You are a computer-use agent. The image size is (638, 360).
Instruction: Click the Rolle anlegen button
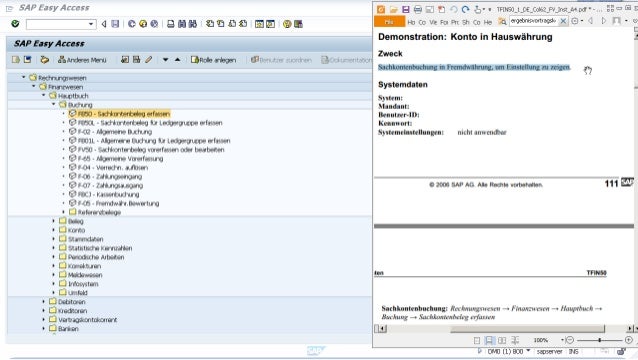[214, 60]
